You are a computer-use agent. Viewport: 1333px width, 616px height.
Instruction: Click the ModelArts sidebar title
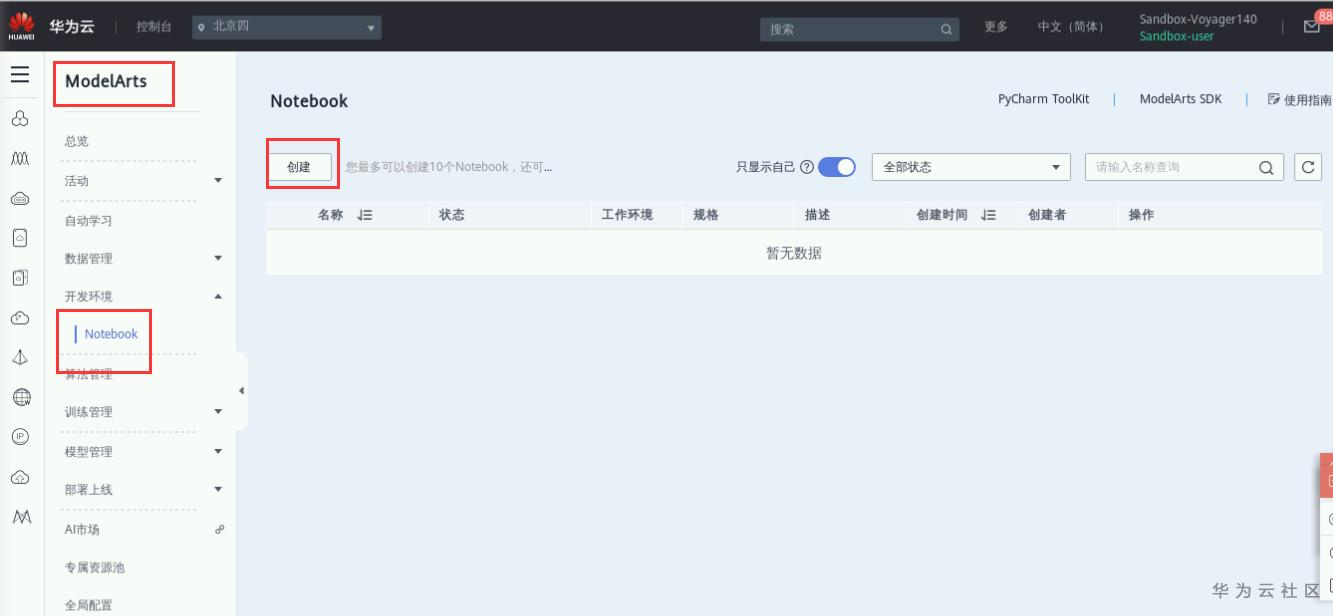106,82
